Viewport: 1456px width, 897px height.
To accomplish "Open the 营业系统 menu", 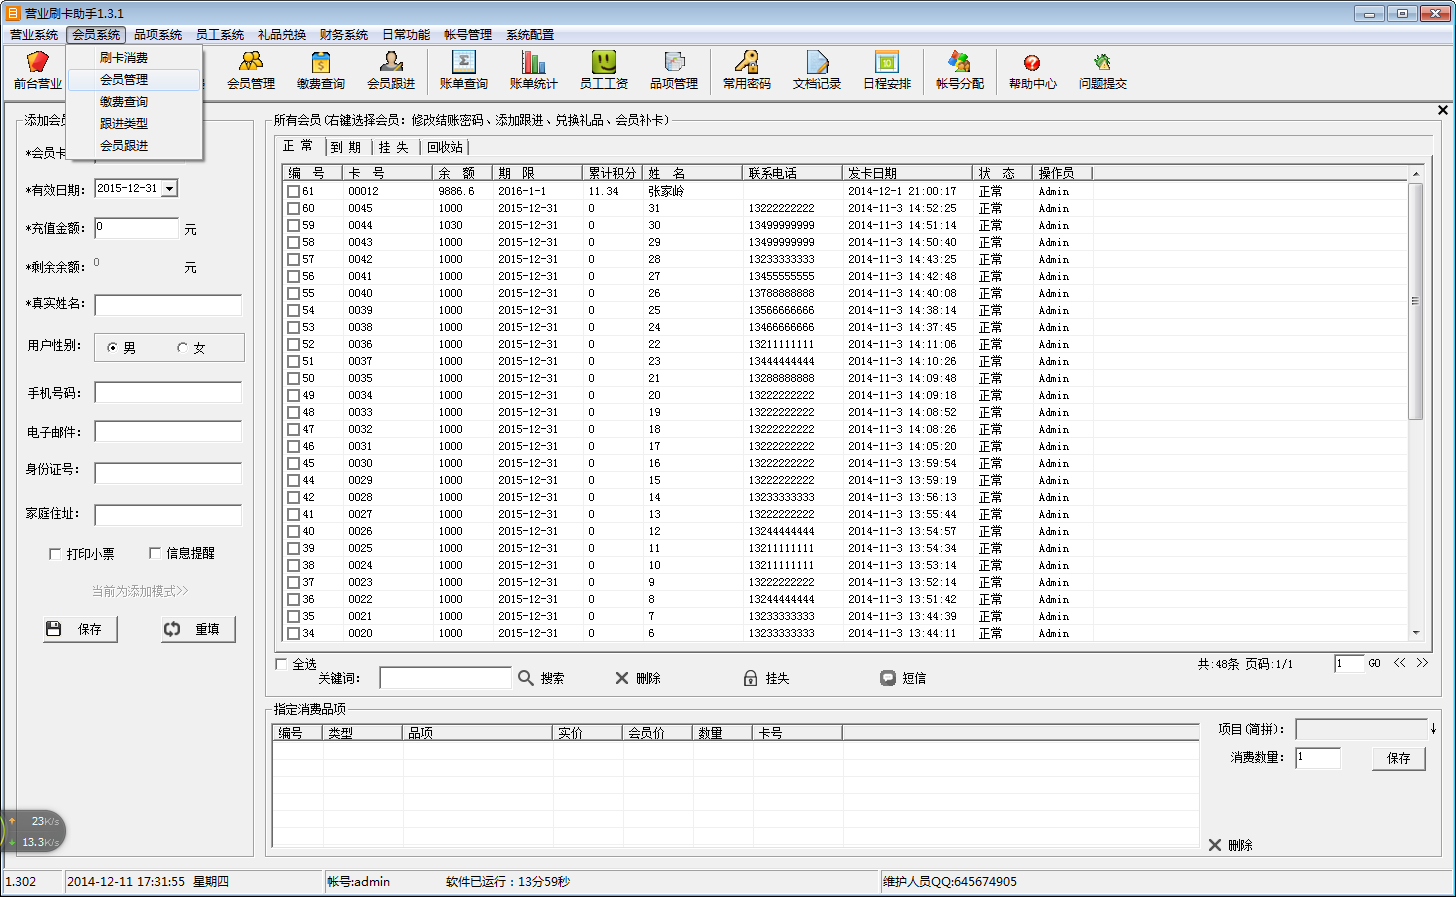I will (34, 35).
